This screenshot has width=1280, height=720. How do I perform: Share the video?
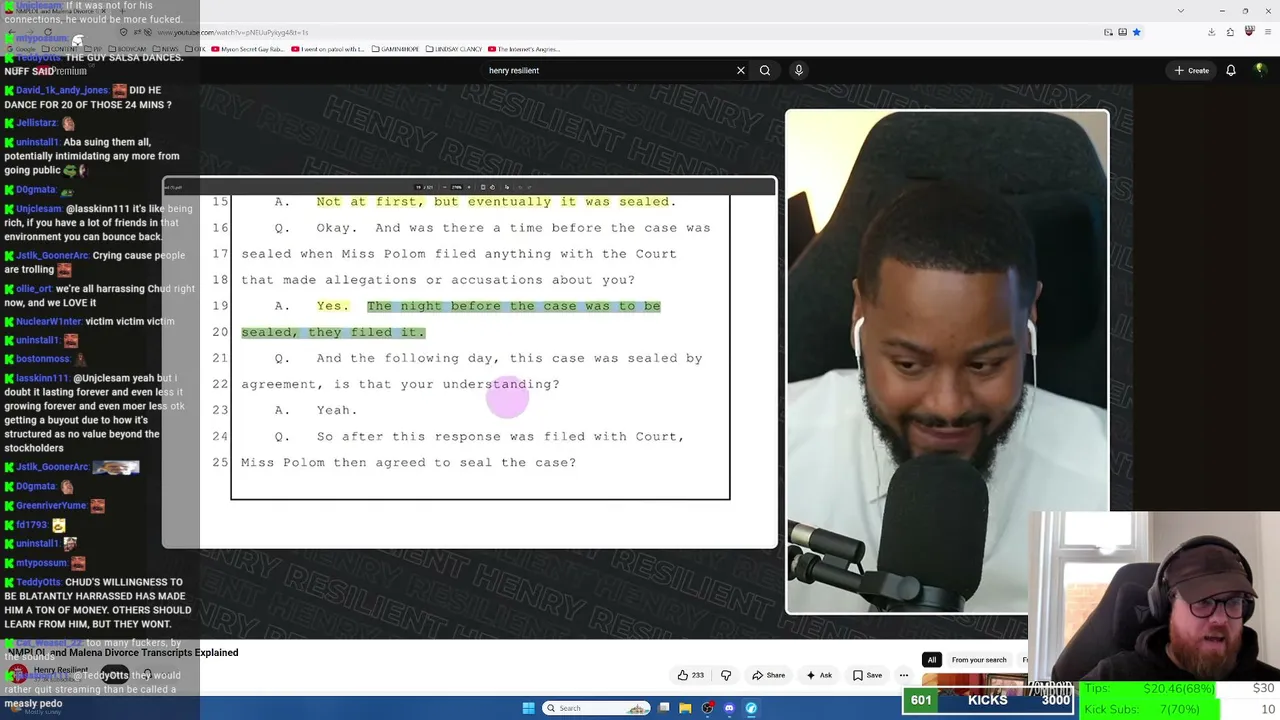point(768,675)
